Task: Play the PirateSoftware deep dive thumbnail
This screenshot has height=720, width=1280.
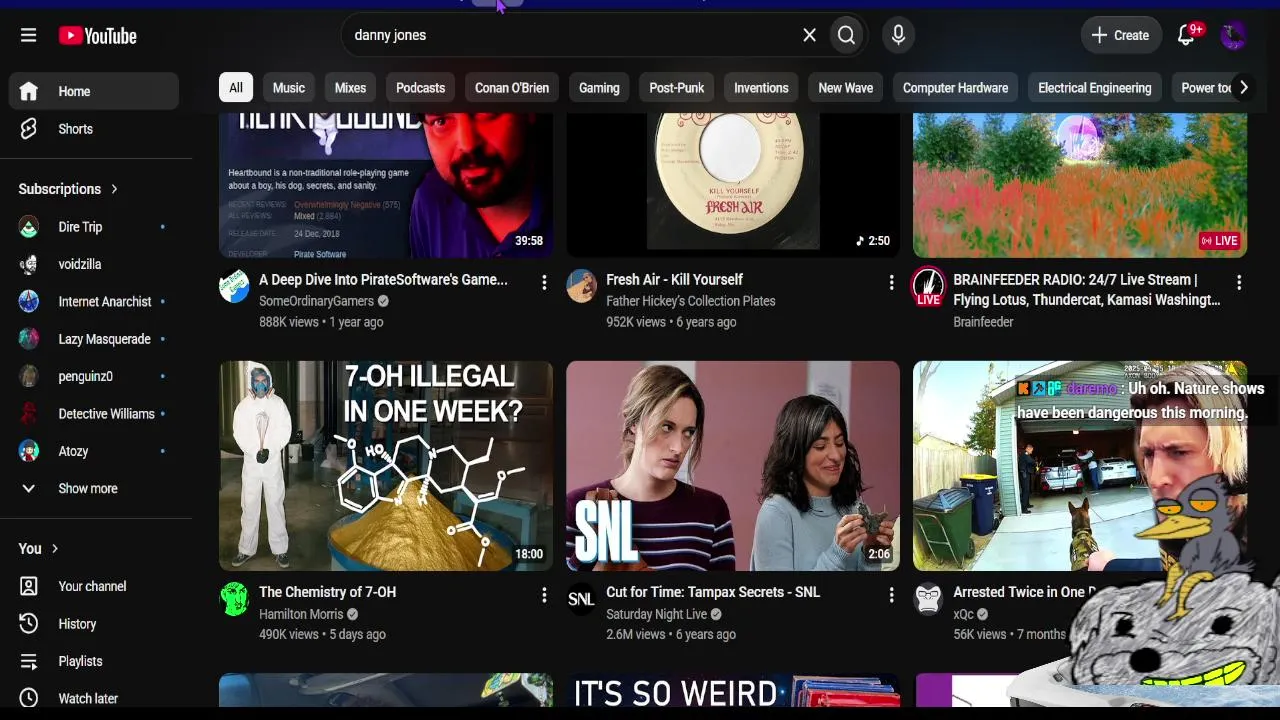Action: [x=386, y=186]
